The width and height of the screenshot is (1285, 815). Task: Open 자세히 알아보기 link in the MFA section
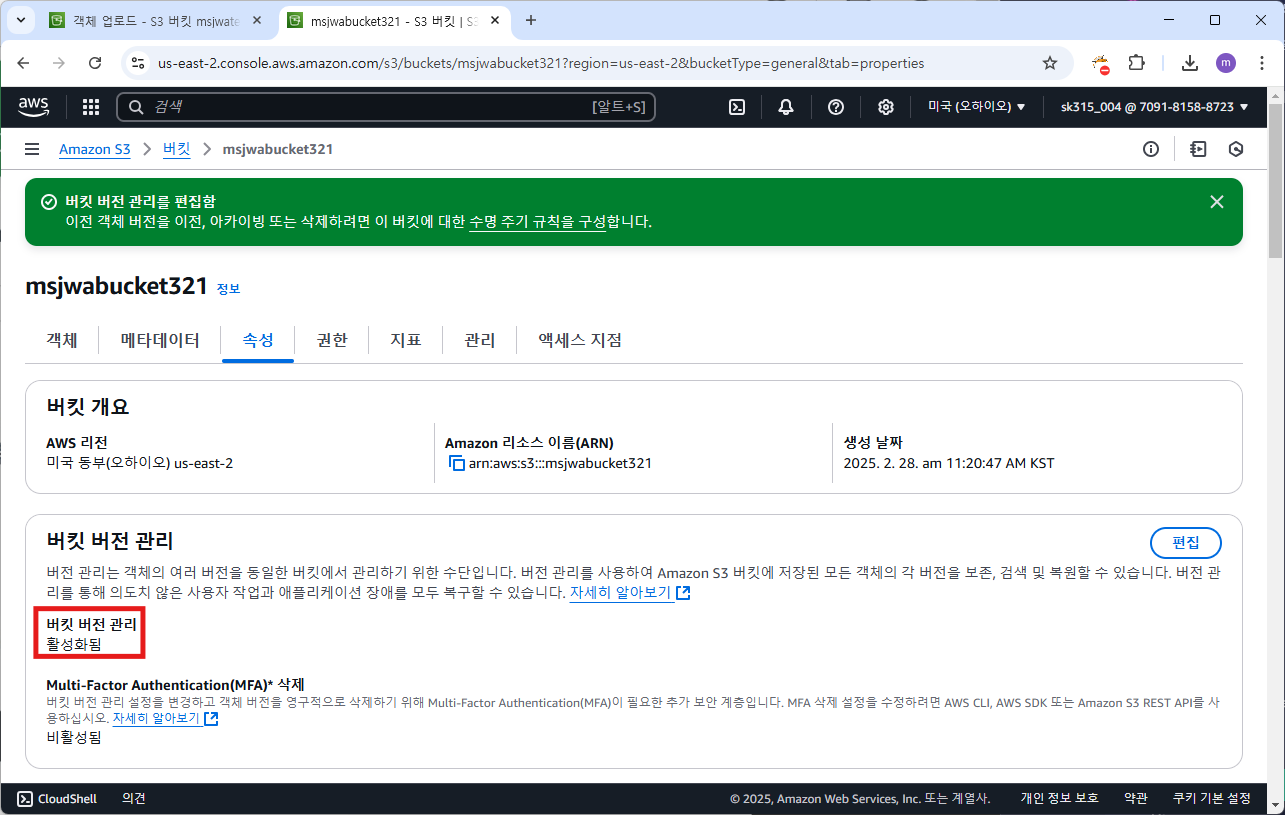click(x=165, y=718)
